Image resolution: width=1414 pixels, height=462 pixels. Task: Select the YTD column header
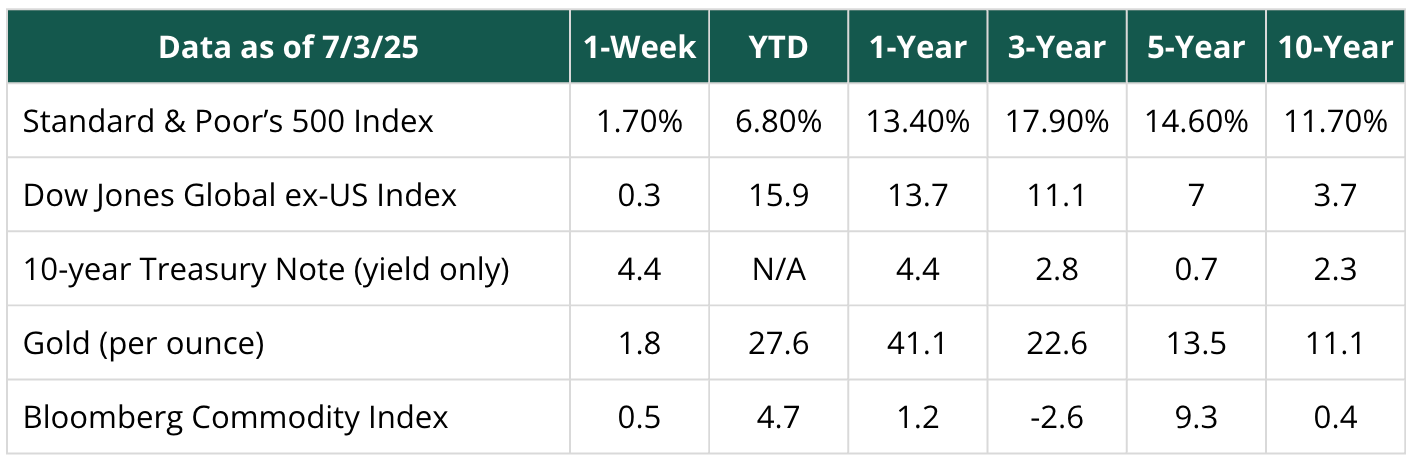click(x=778, y=47)
